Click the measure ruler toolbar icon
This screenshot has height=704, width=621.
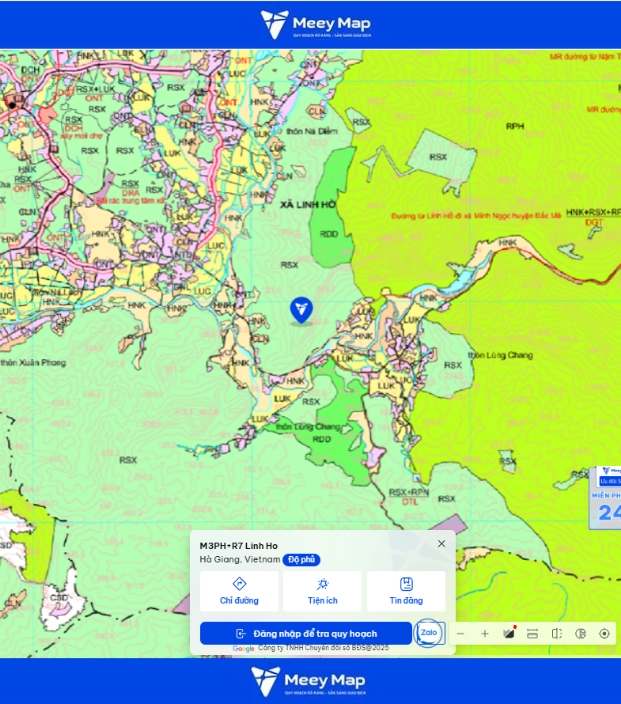point(533,634)
